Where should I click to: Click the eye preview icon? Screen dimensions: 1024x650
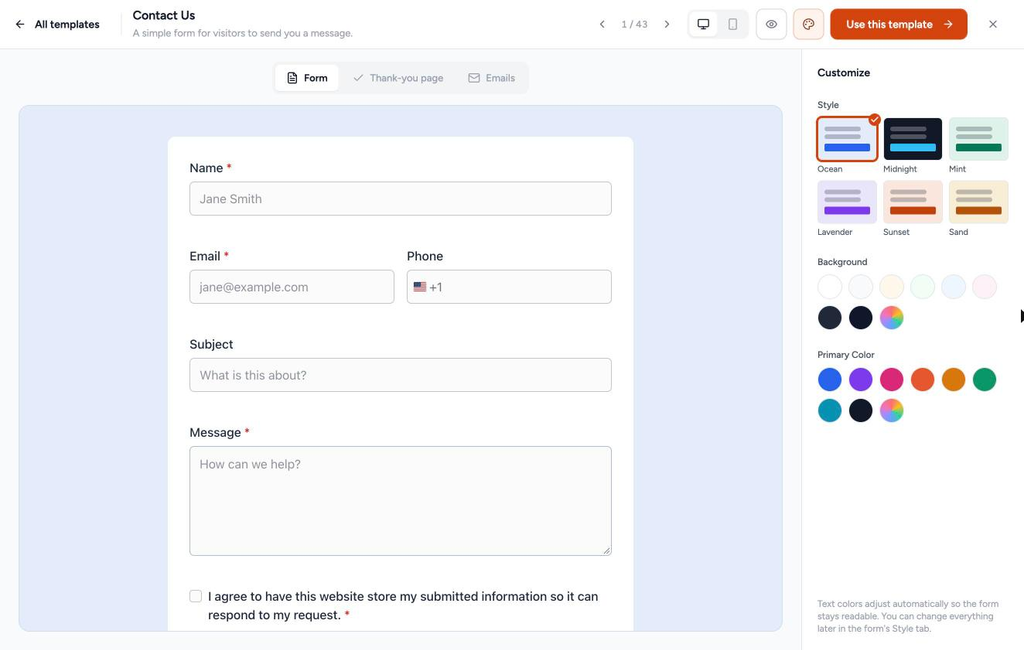pos(771,24)
